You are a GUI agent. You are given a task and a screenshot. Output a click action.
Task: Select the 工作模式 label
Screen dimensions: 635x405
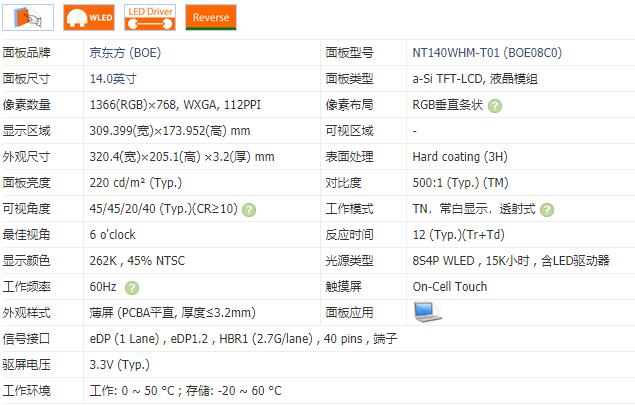coord(349,209)
